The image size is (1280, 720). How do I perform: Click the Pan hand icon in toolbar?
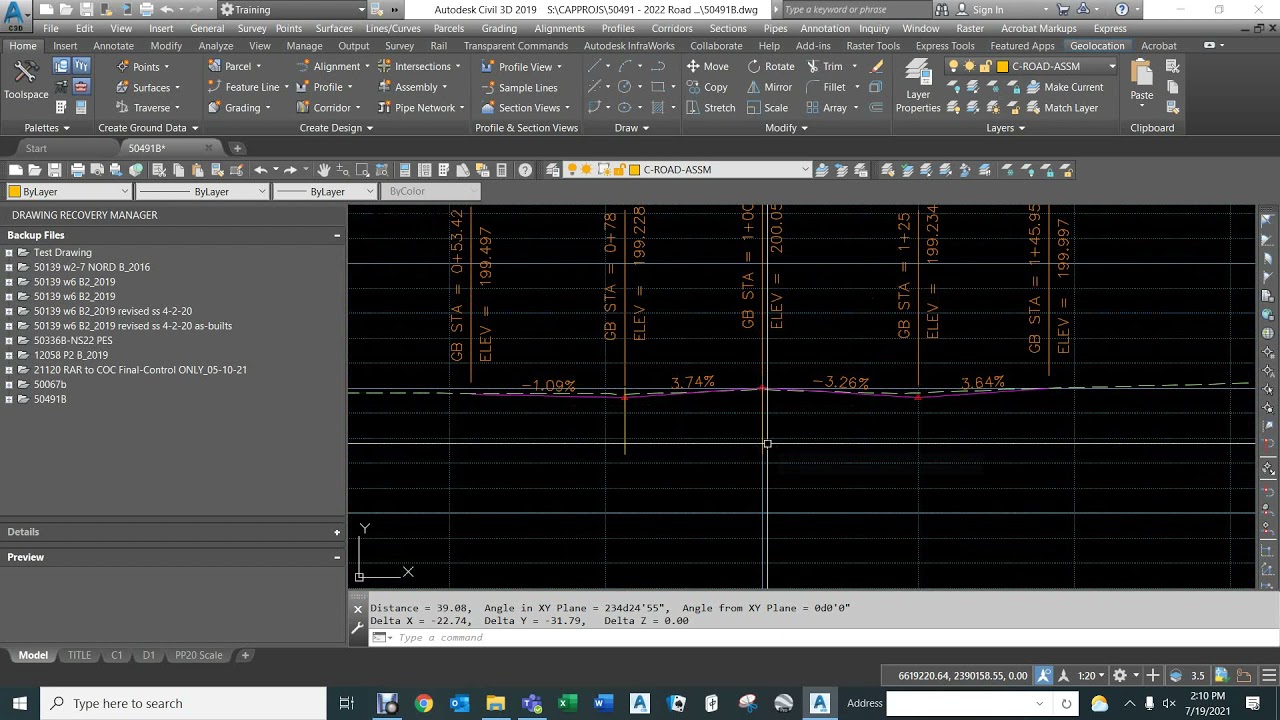tap(324, 170)
